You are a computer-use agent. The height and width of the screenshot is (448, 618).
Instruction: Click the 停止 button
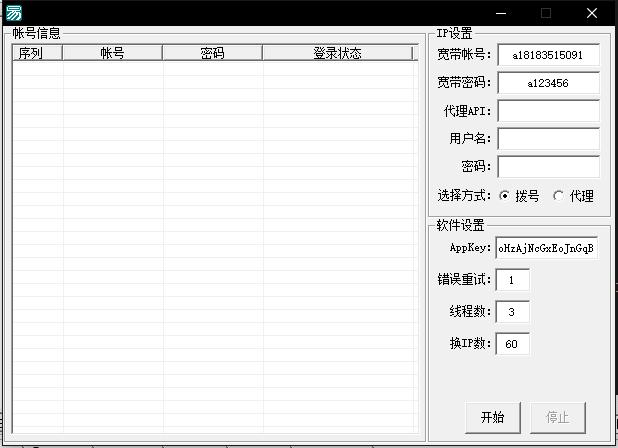(x=558, y=417)
